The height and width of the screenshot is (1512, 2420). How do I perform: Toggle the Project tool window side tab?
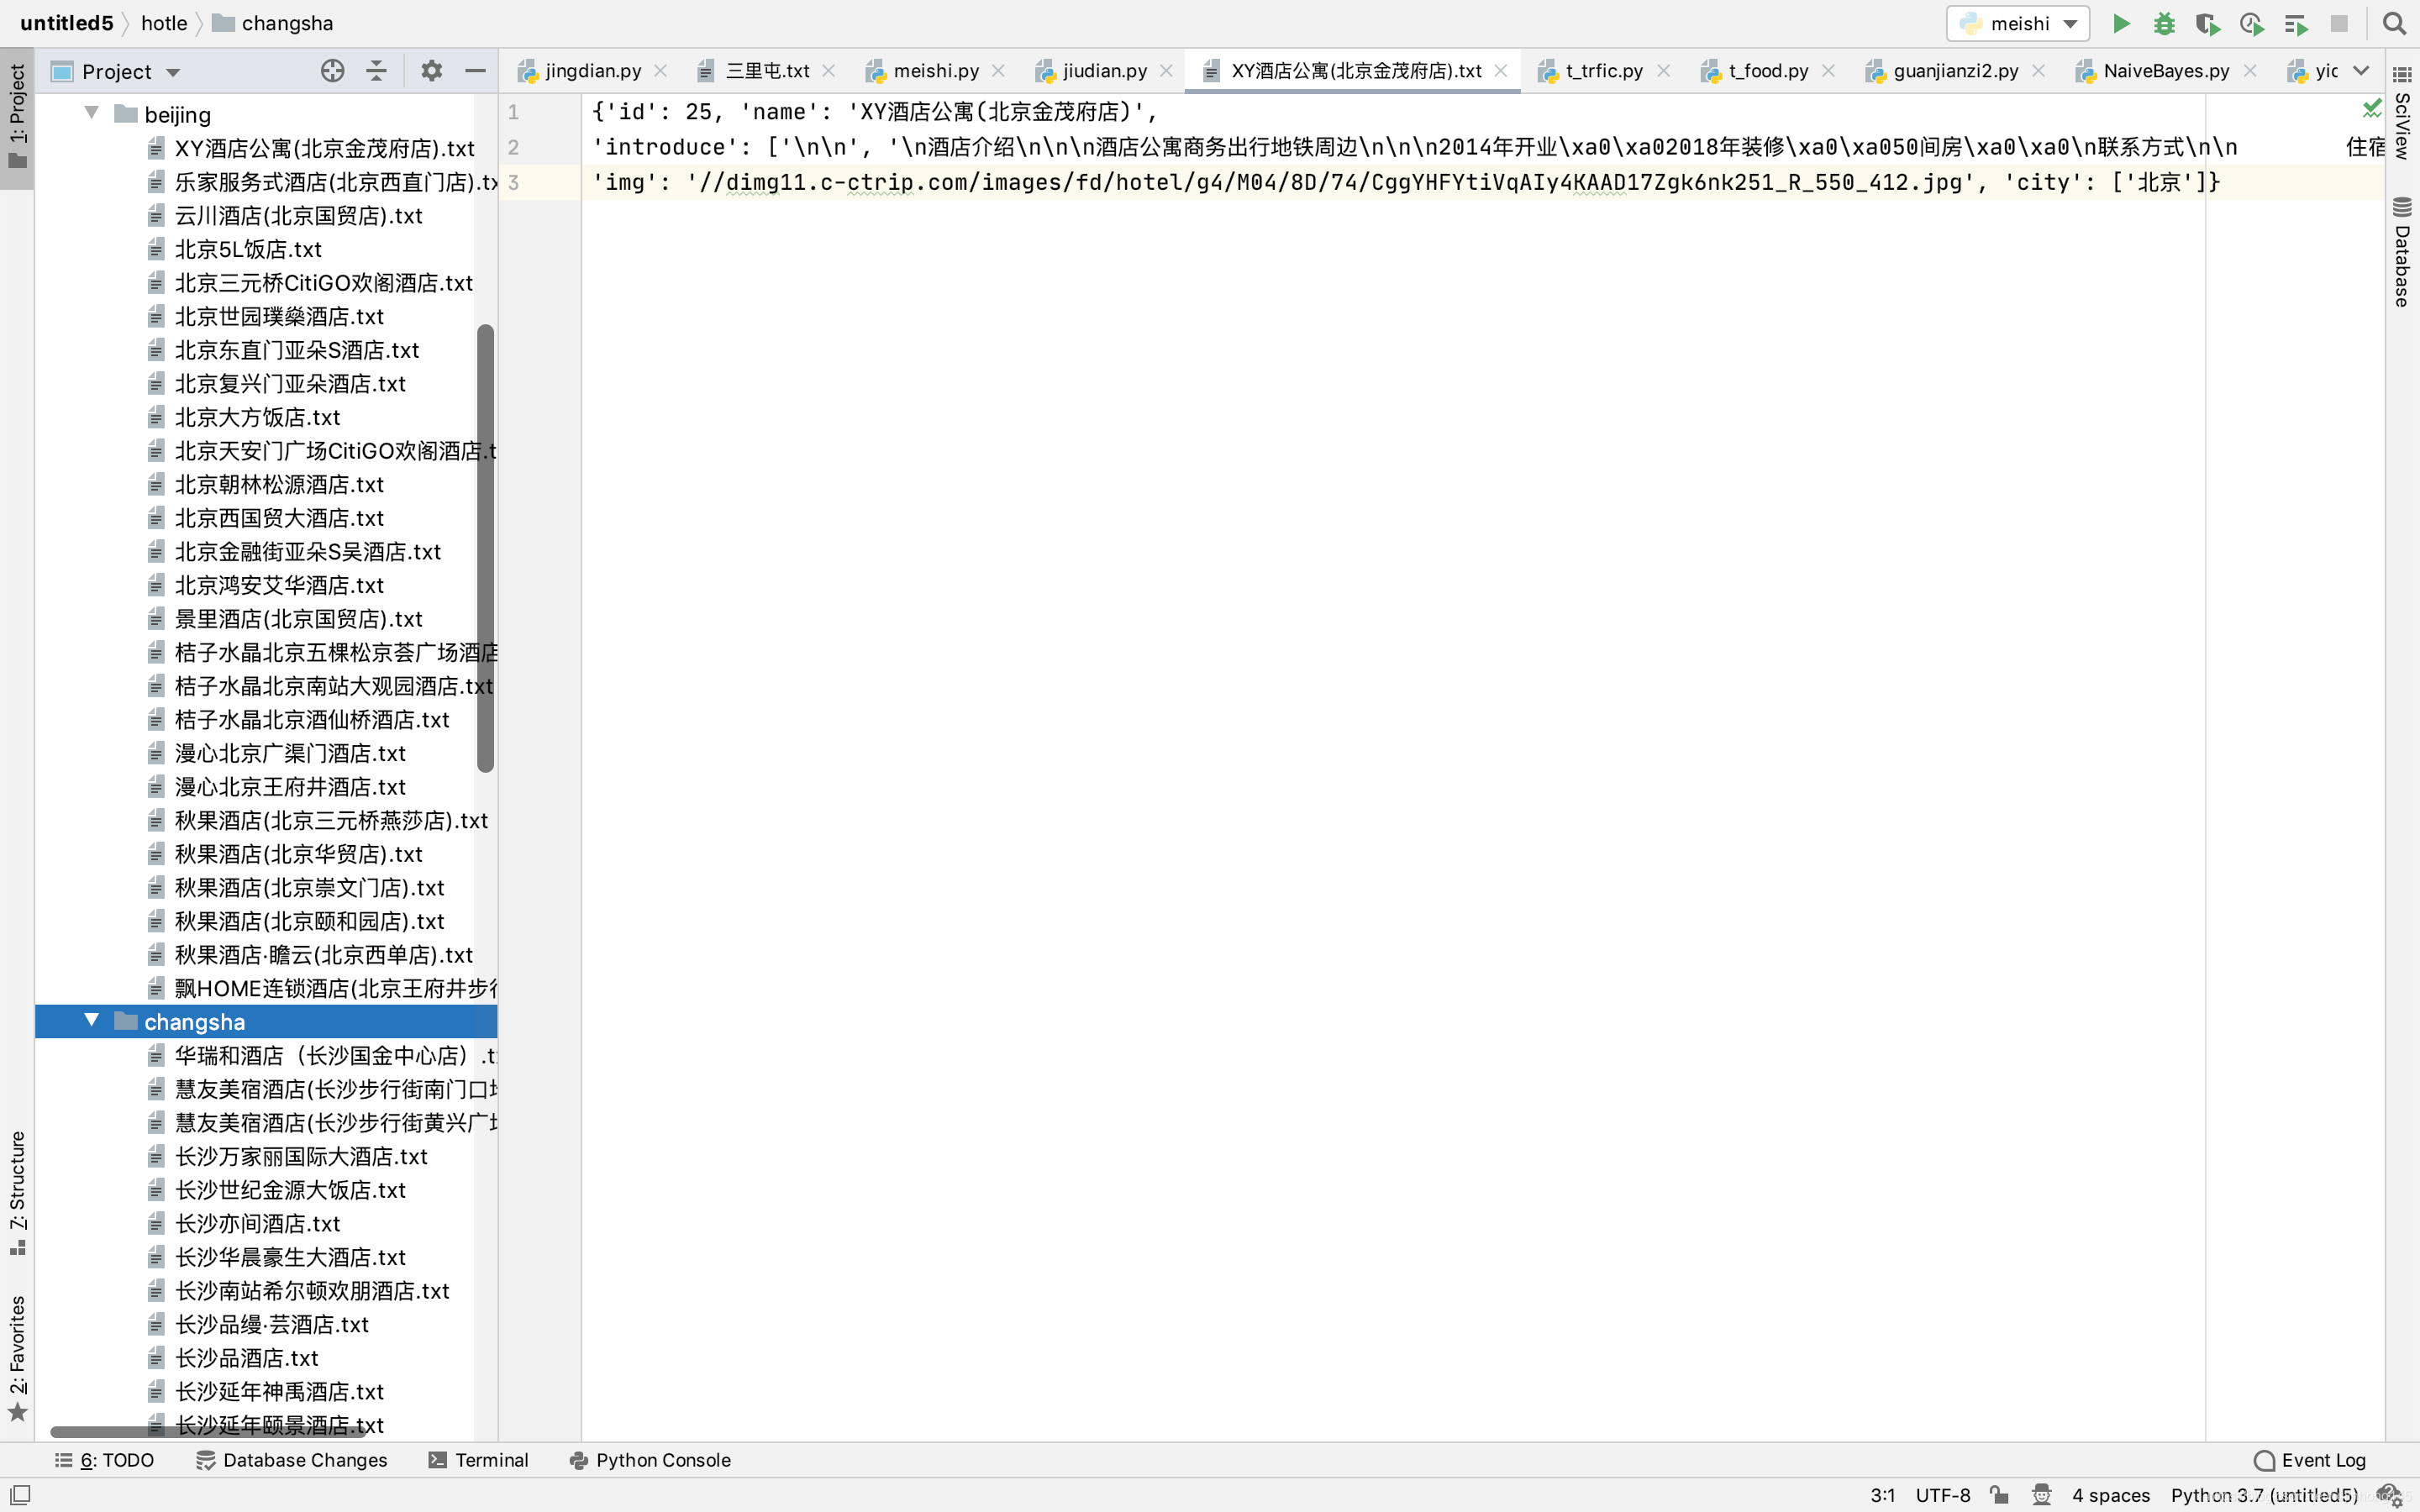[x=17, y=116]
